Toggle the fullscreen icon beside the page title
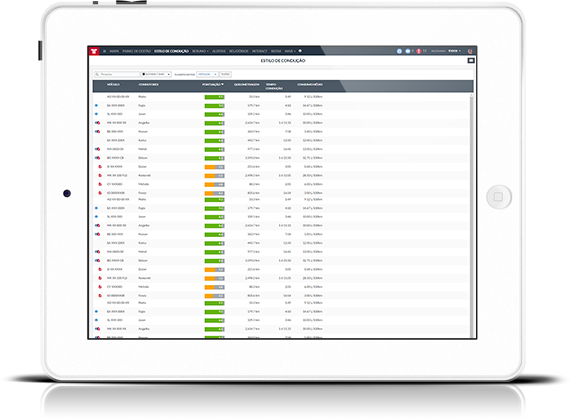The height and width of the screenshot is (419, 571). tap(471, 60)
